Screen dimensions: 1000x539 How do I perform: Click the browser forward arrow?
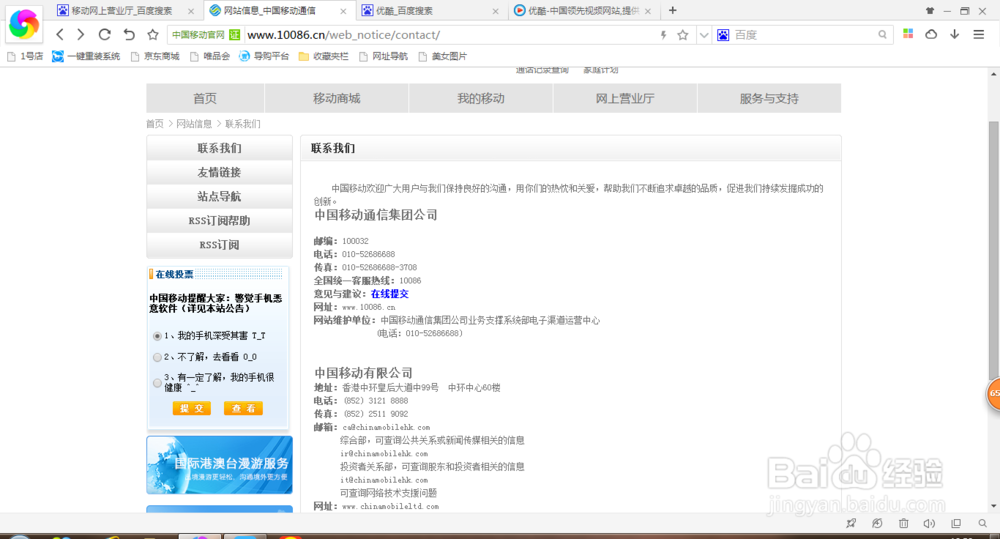pos(80,34)
